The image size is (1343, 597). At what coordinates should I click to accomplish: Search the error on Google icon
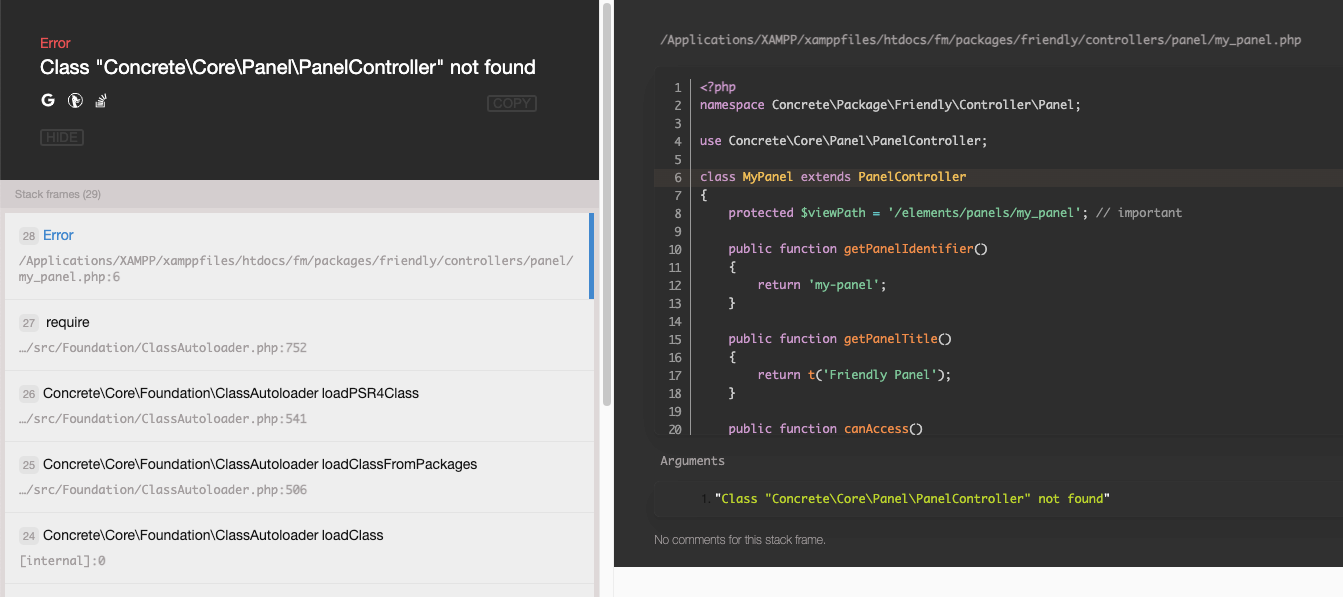(47, 100)
